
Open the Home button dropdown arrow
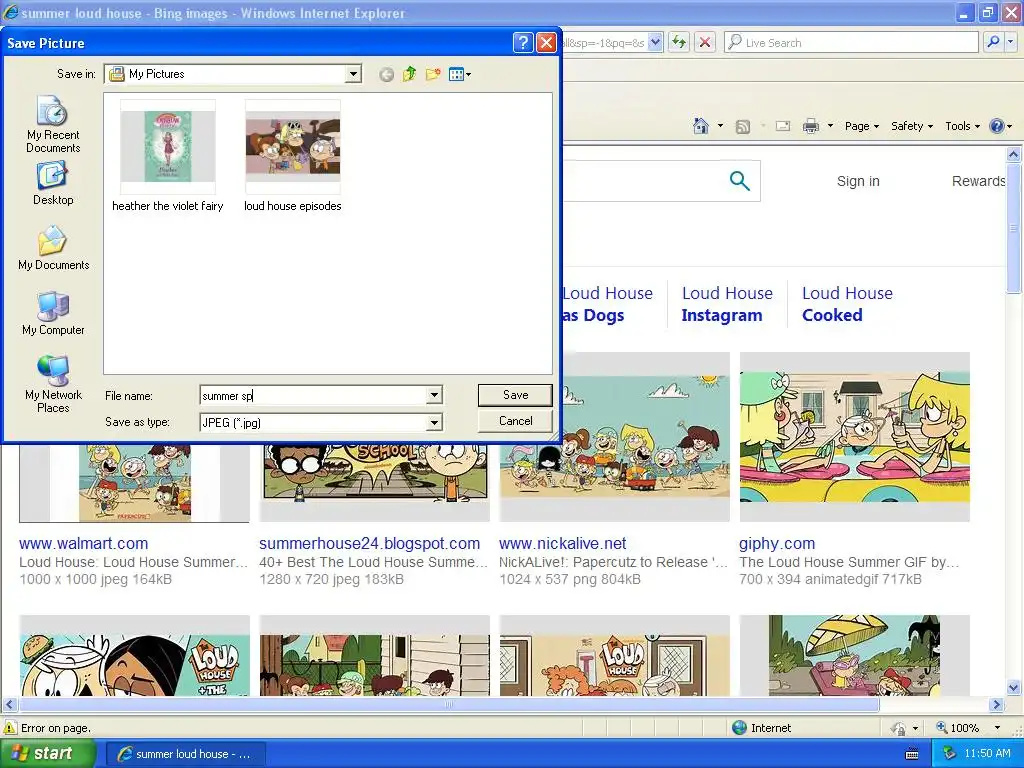(x=720, y=126)
